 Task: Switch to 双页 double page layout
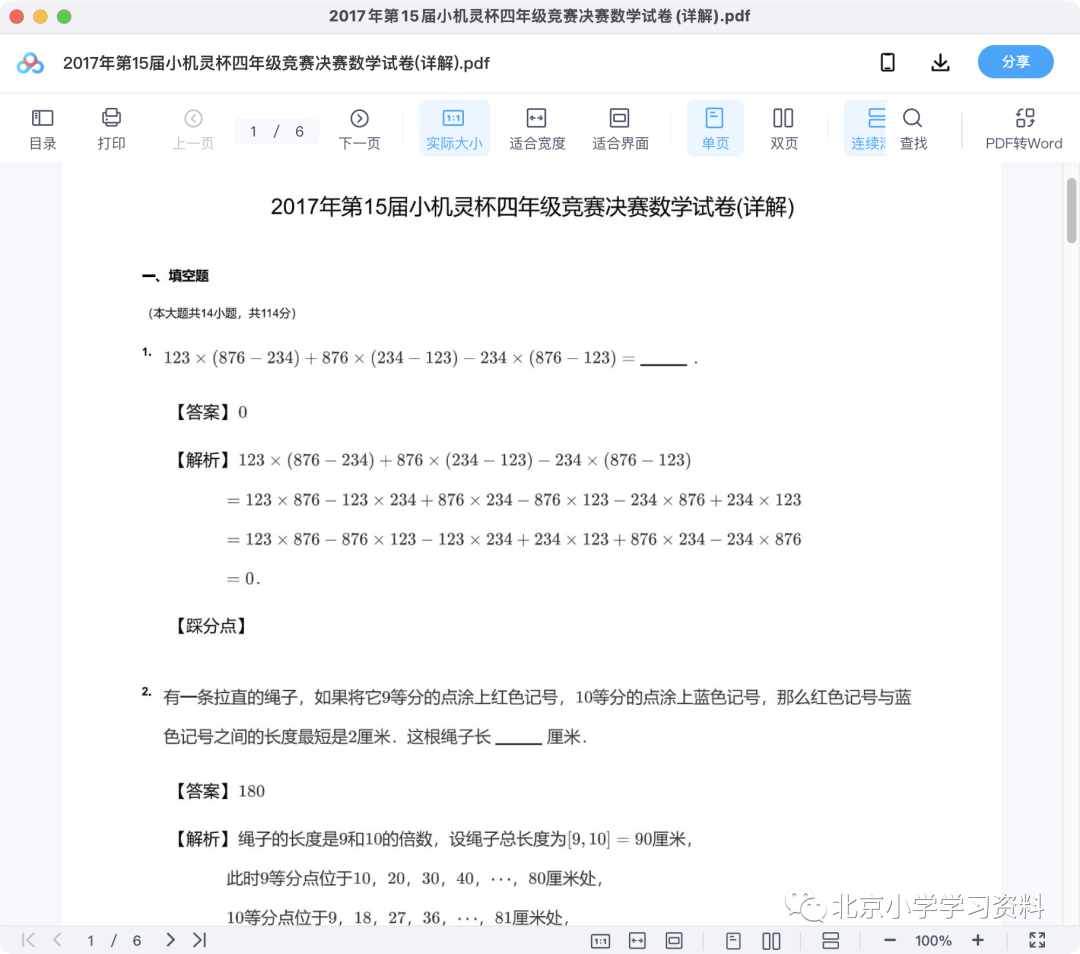[783, 129]
